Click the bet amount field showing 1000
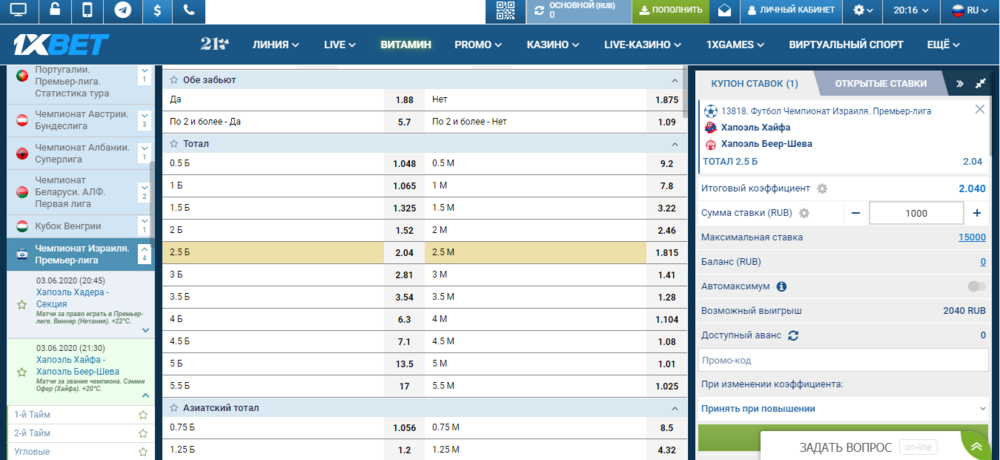 [916, 213]
